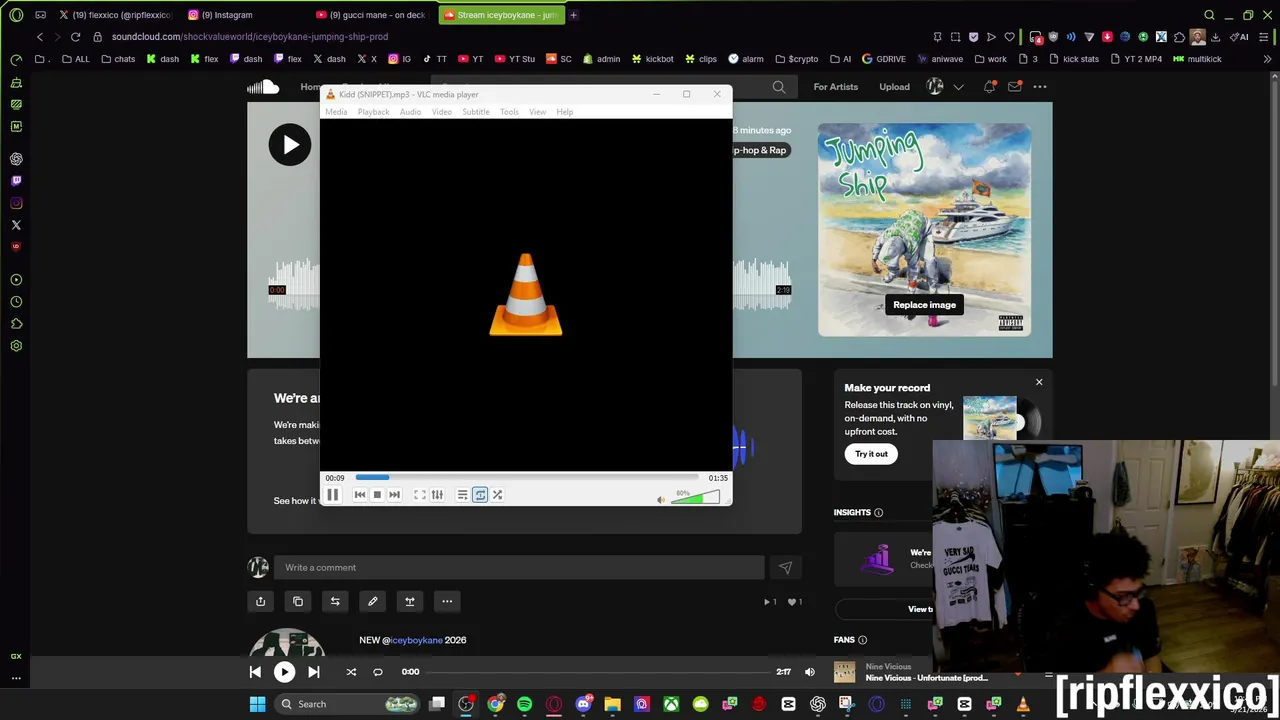Expand SoundCloud profile avatar dropdown

[944, 87]
